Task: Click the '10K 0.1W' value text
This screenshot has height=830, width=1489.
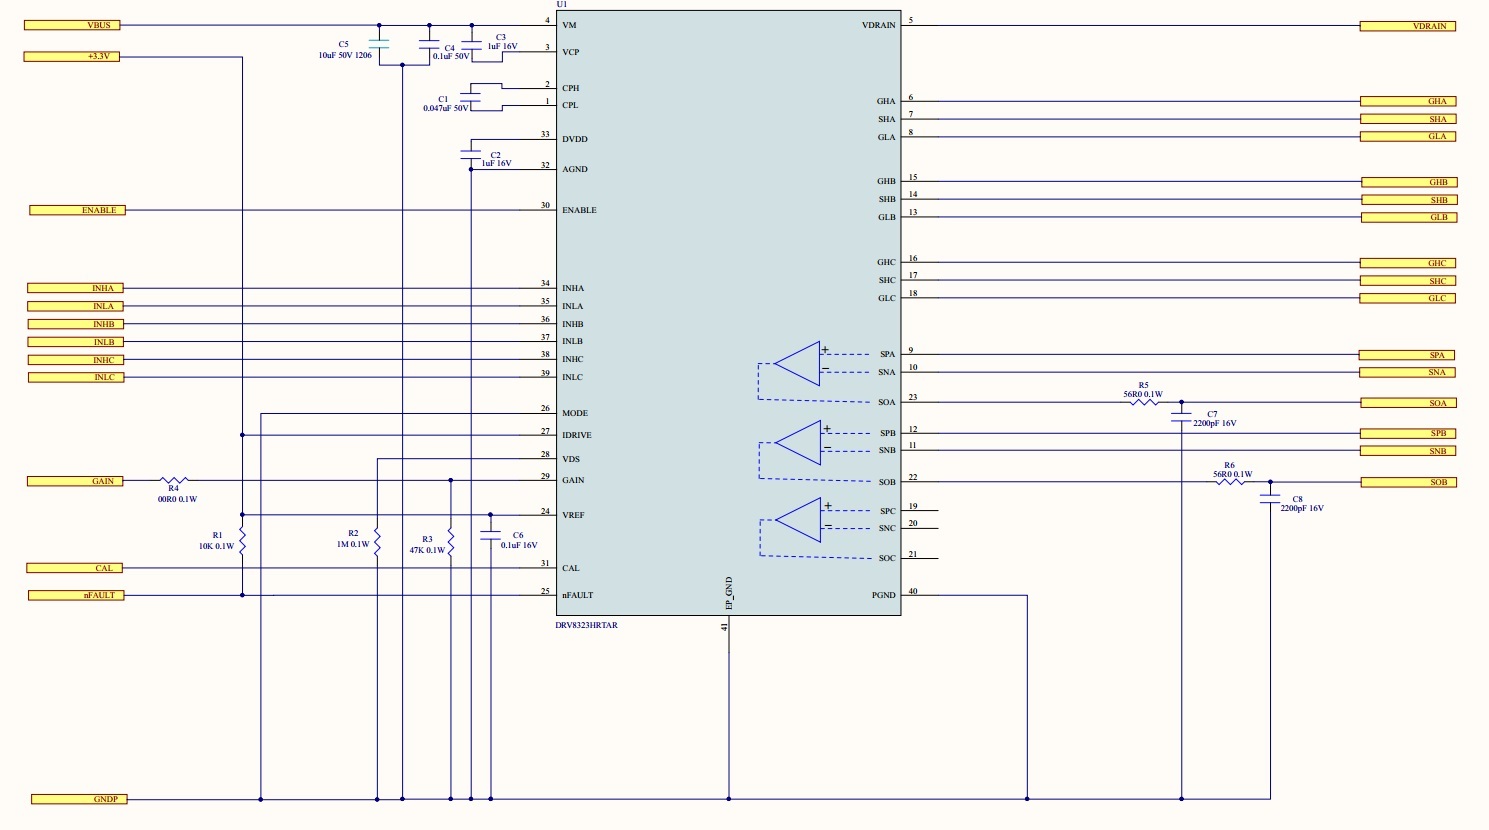Action: coord(216,546)
